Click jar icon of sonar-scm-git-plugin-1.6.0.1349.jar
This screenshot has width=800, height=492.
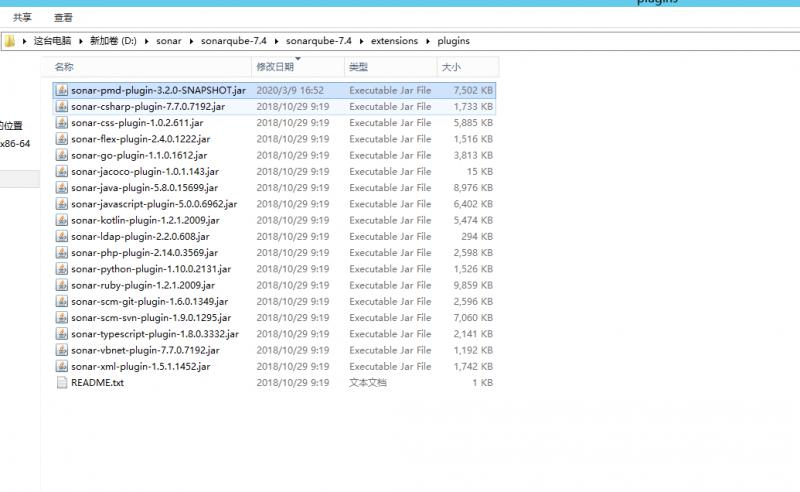(62, 302)
